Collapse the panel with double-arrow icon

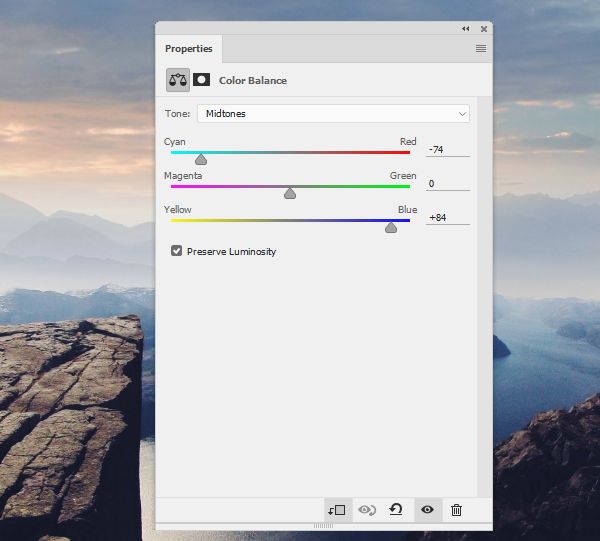465,29
